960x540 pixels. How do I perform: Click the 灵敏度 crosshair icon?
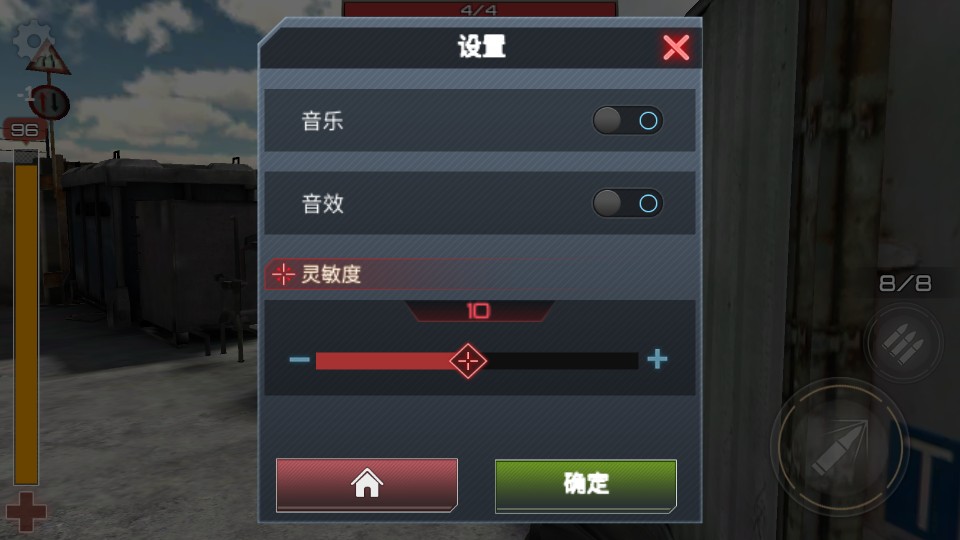283,274
